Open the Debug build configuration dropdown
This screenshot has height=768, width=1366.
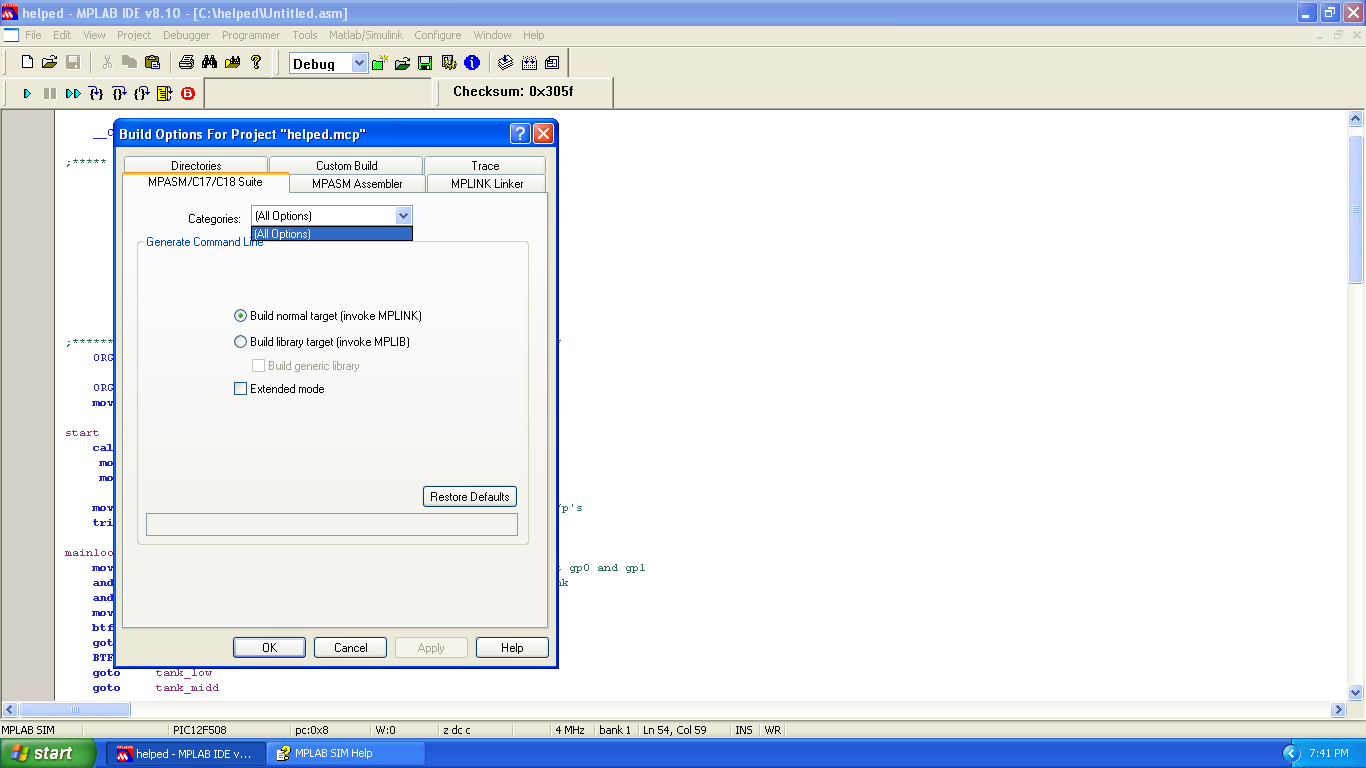click(x=360, y=64)
